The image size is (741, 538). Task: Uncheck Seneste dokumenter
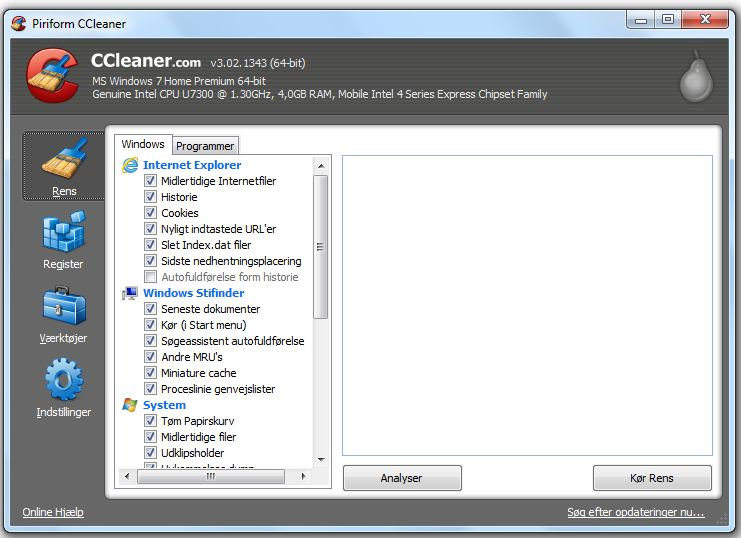coord(150,309)
